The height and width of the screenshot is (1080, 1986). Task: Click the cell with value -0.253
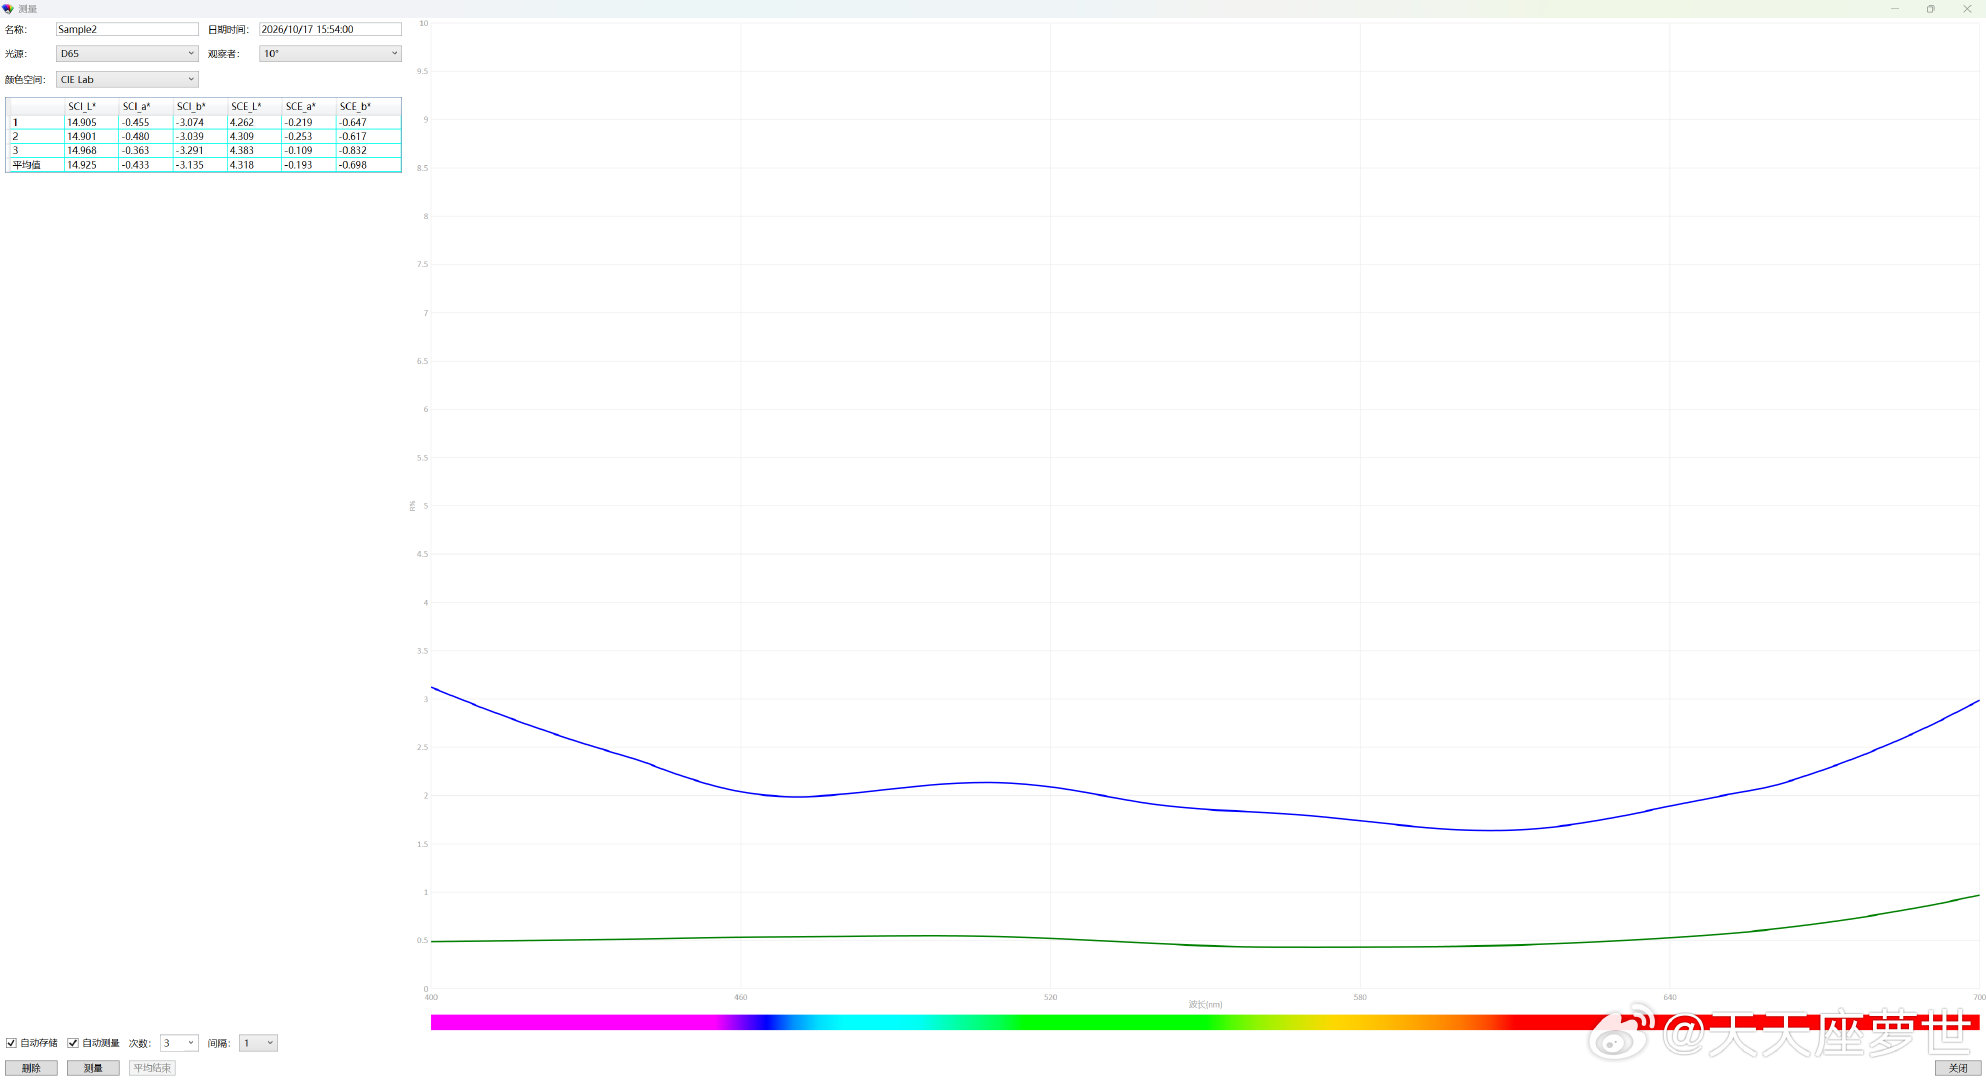[308, 136]
